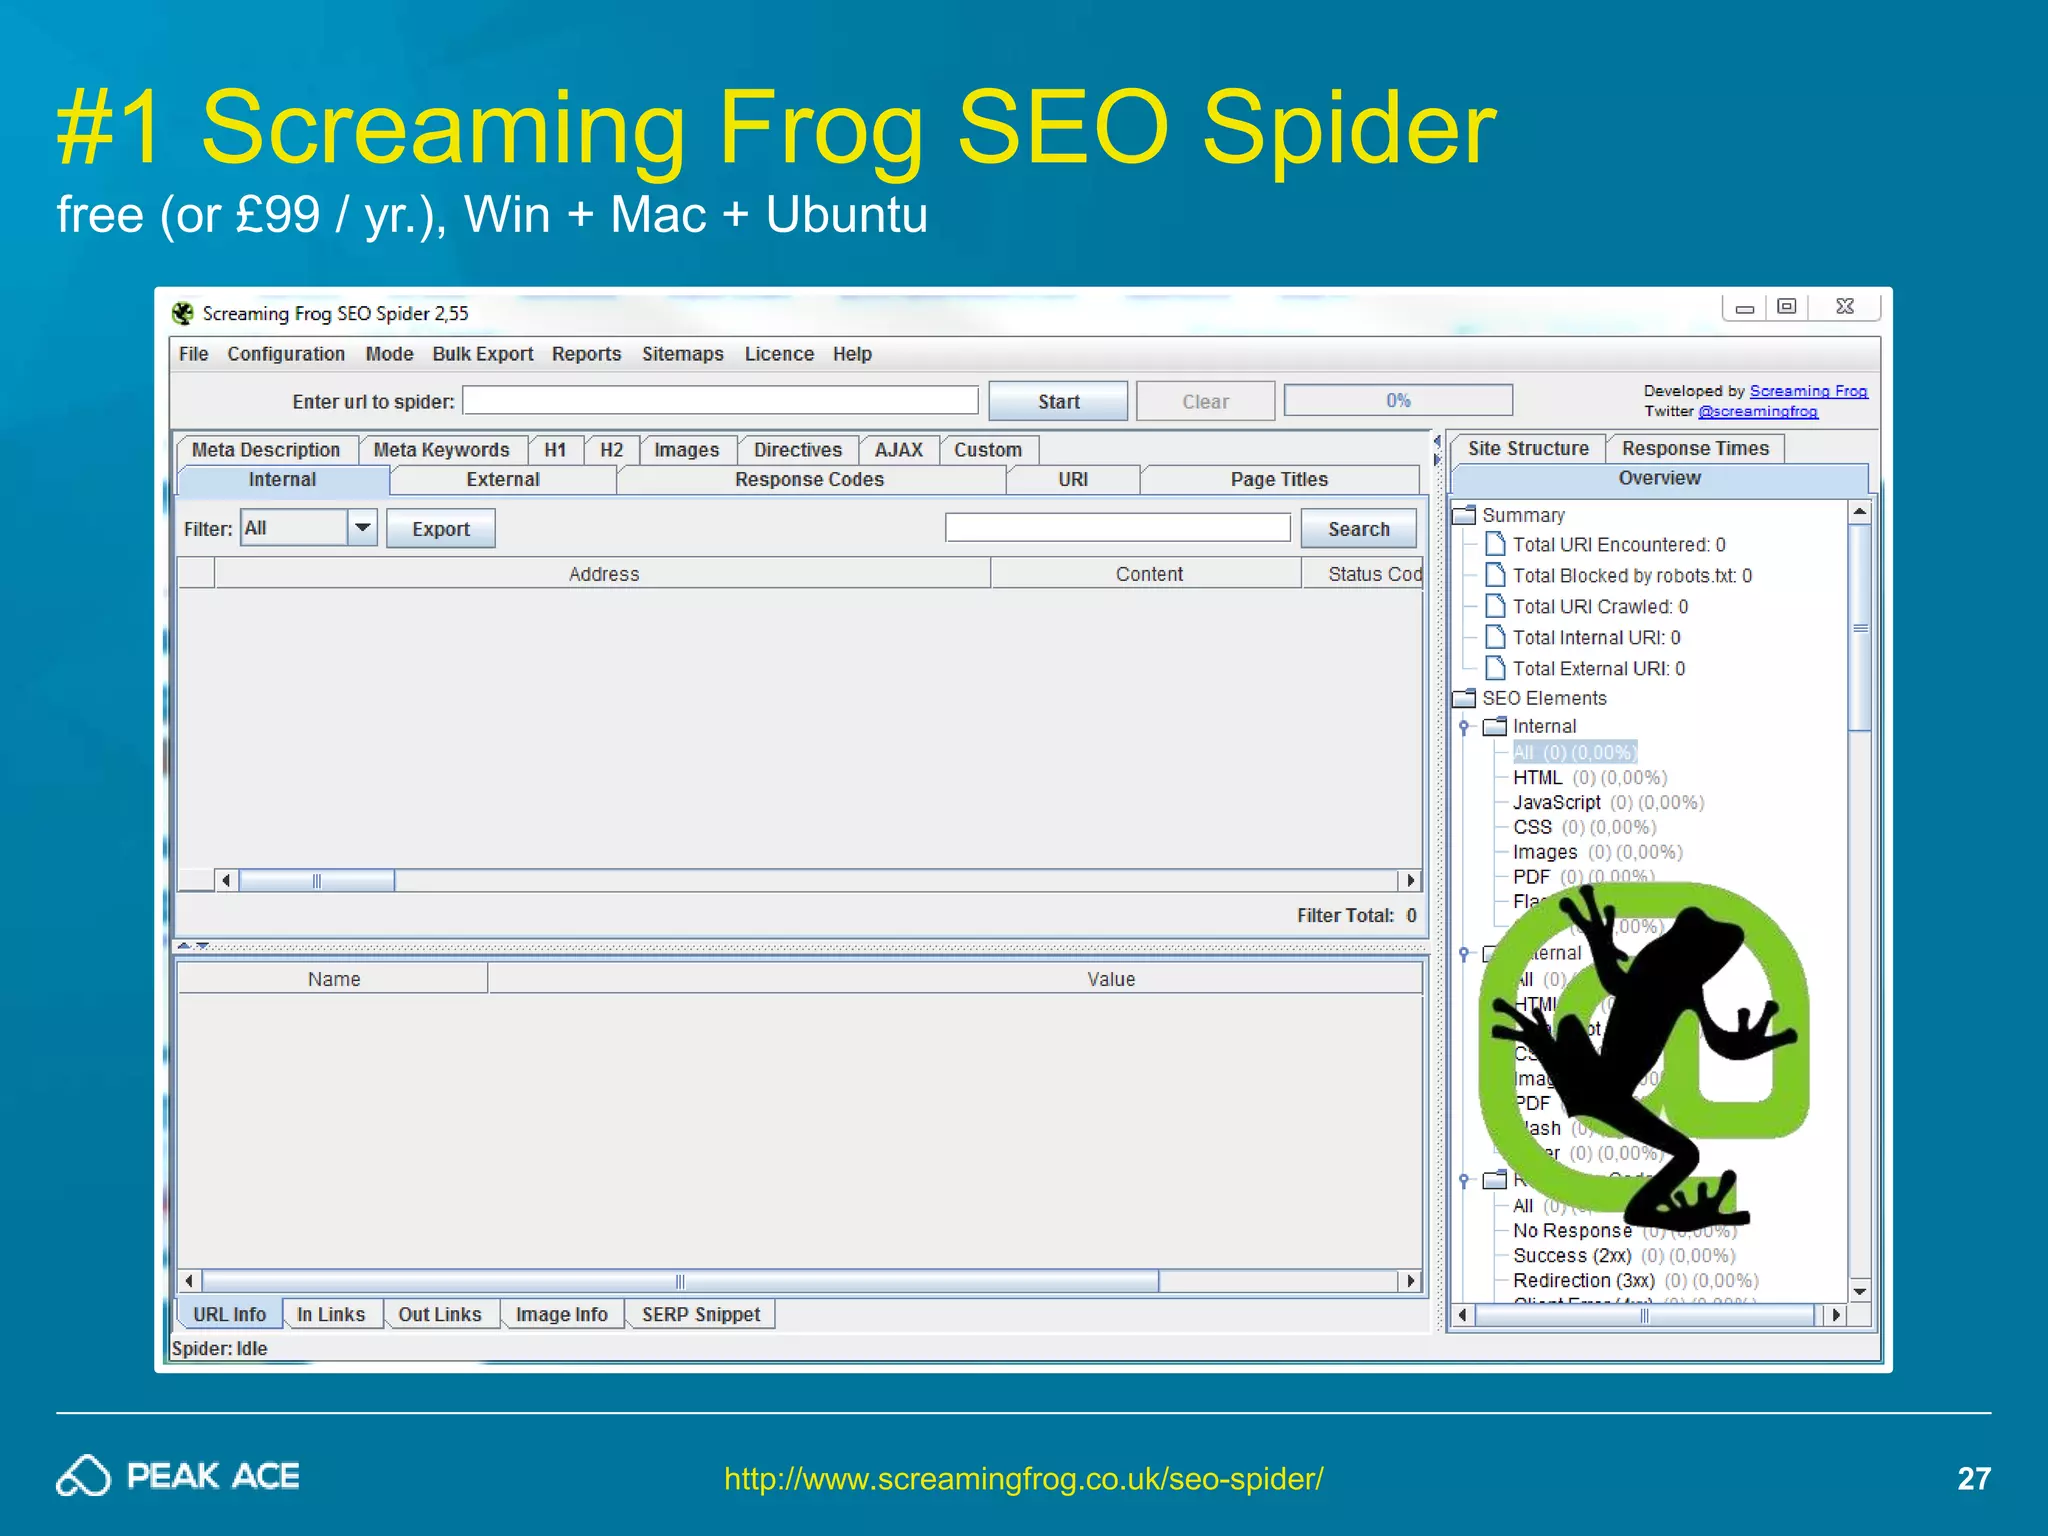Image resolution: width=2048 pixels, height=1536 pixels.
Task: Click the left arrow of address table scrollbar
Action: [227, 880]
